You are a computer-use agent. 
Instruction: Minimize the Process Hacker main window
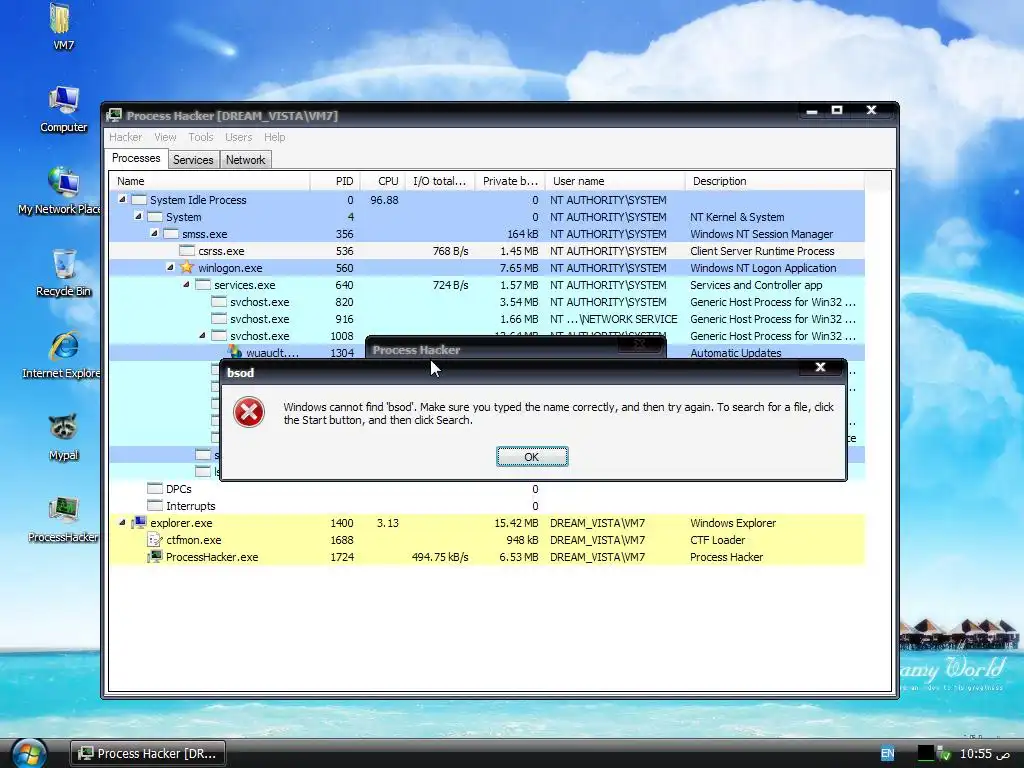812,110
